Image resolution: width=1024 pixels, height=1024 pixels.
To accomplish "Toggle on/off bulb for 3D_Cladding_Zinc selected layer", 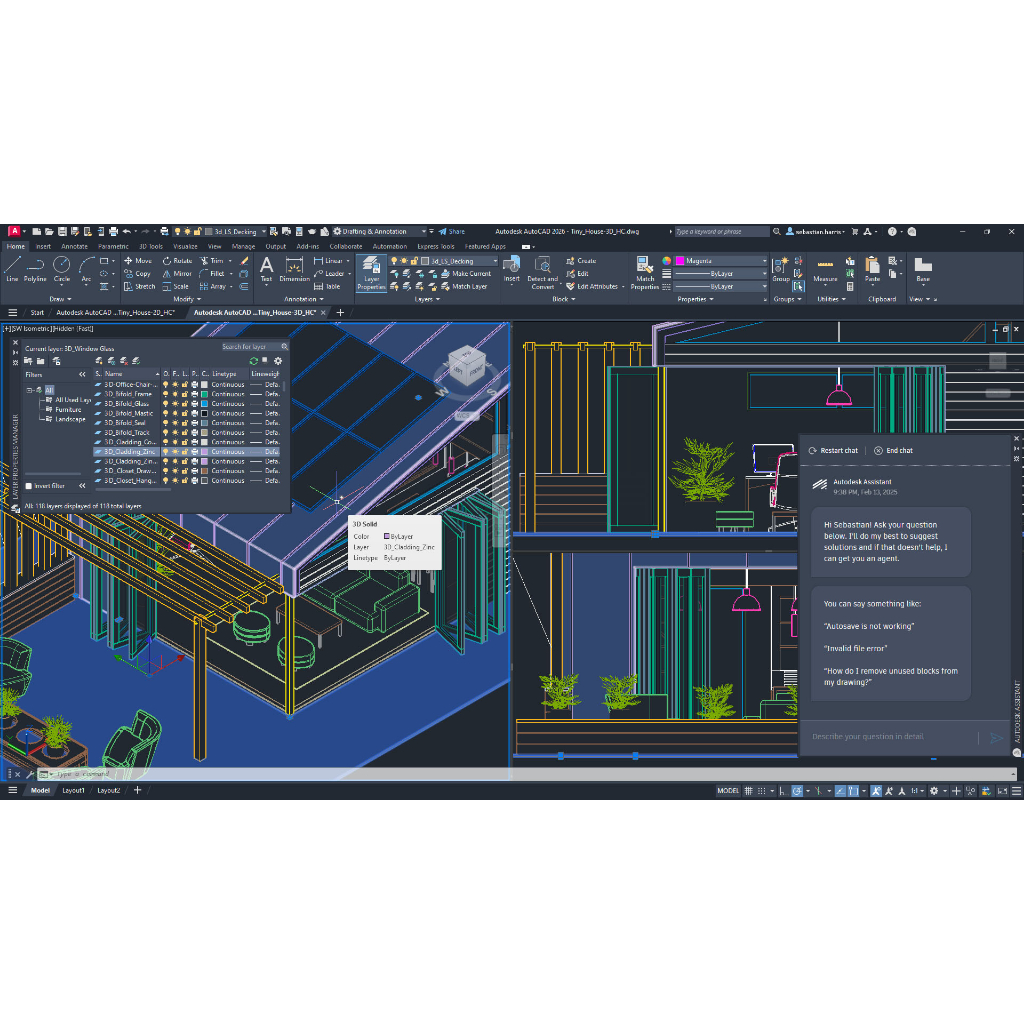I will [x=165, y=451].
